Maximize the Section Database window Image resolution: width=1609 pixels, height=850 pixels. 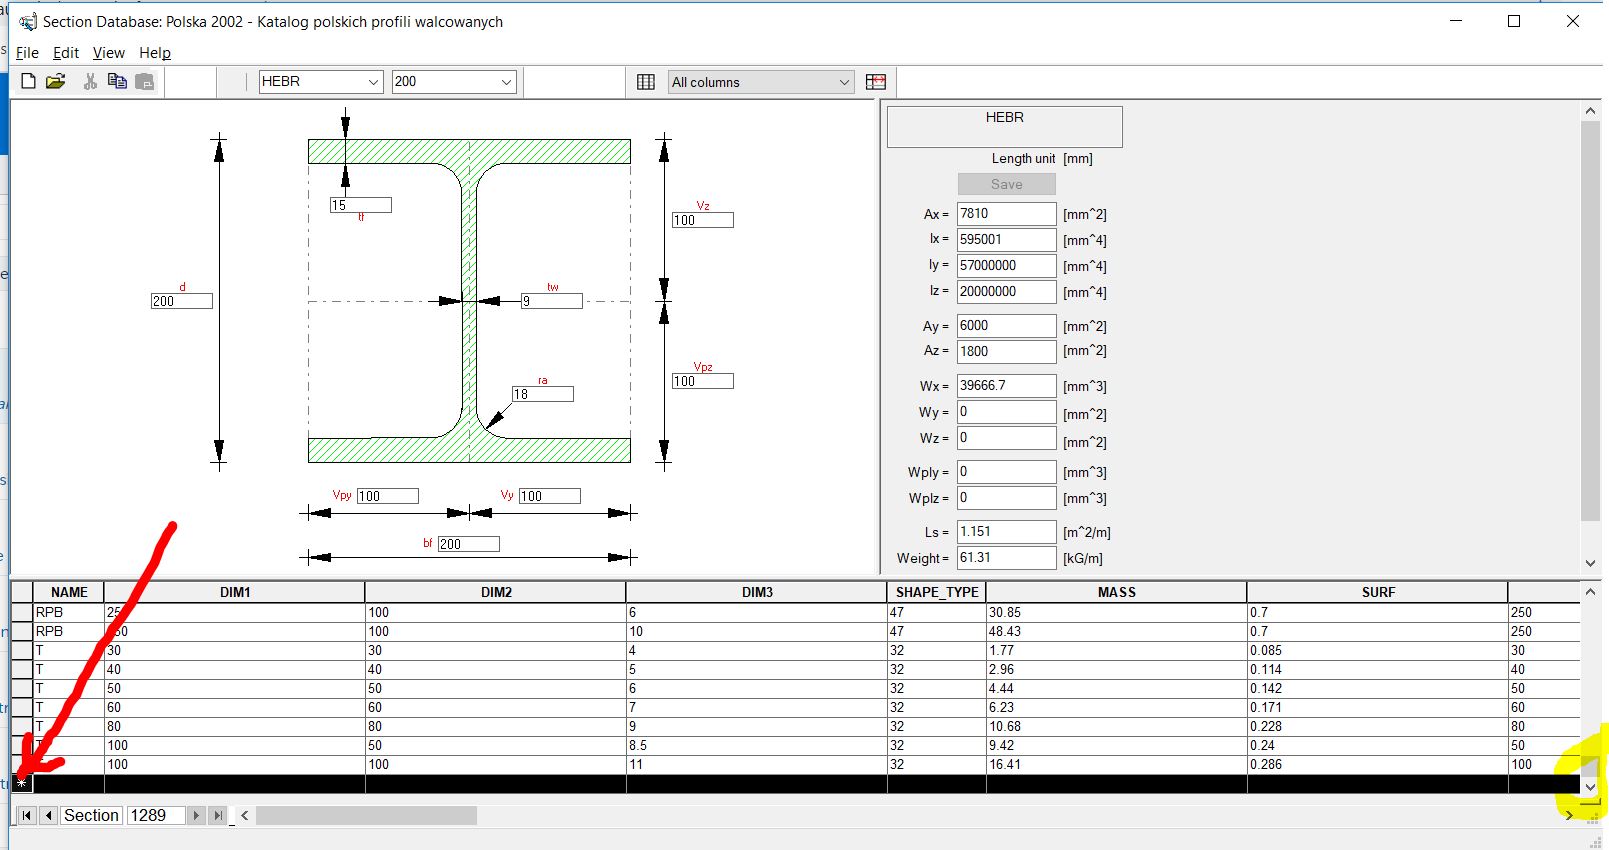point(1514,21)
